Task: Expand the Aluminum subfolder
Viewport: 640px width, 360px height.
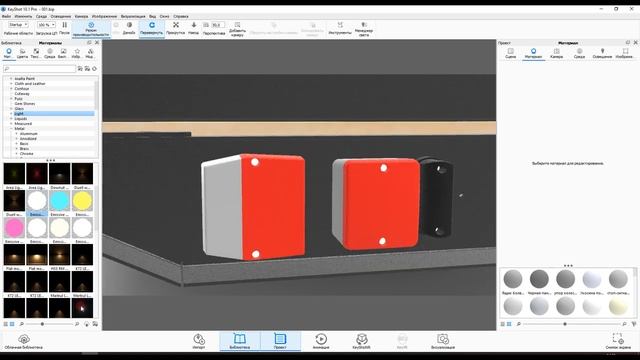Action: pyautogui.click(x=16, y=133)
